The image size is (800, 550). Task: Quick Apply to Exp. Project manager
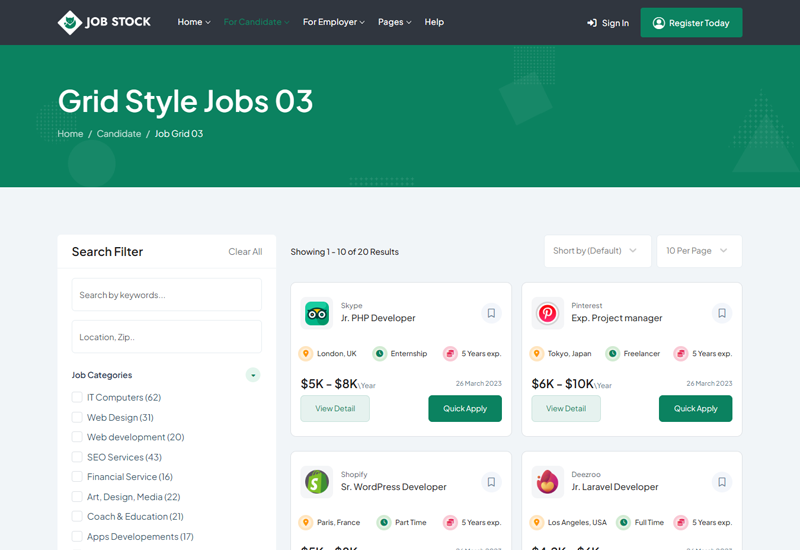click(695, 409)
